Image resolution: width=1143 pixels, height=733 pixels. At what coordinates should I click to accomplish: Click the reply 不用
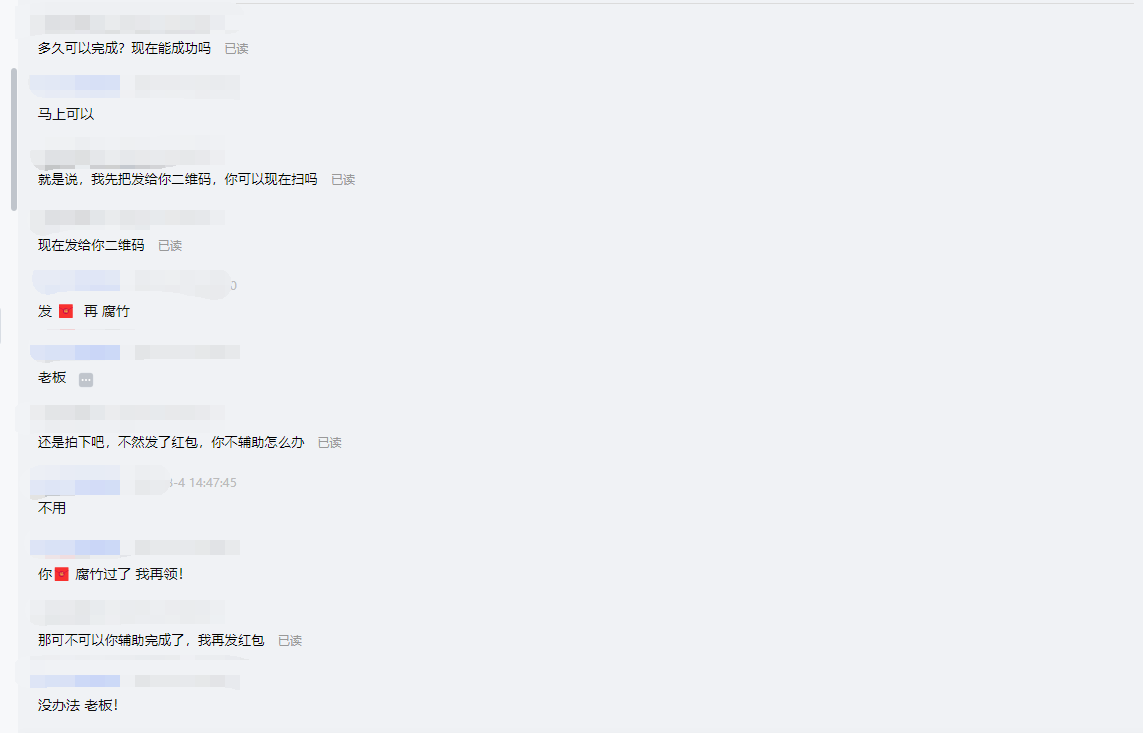coord(52,508)
